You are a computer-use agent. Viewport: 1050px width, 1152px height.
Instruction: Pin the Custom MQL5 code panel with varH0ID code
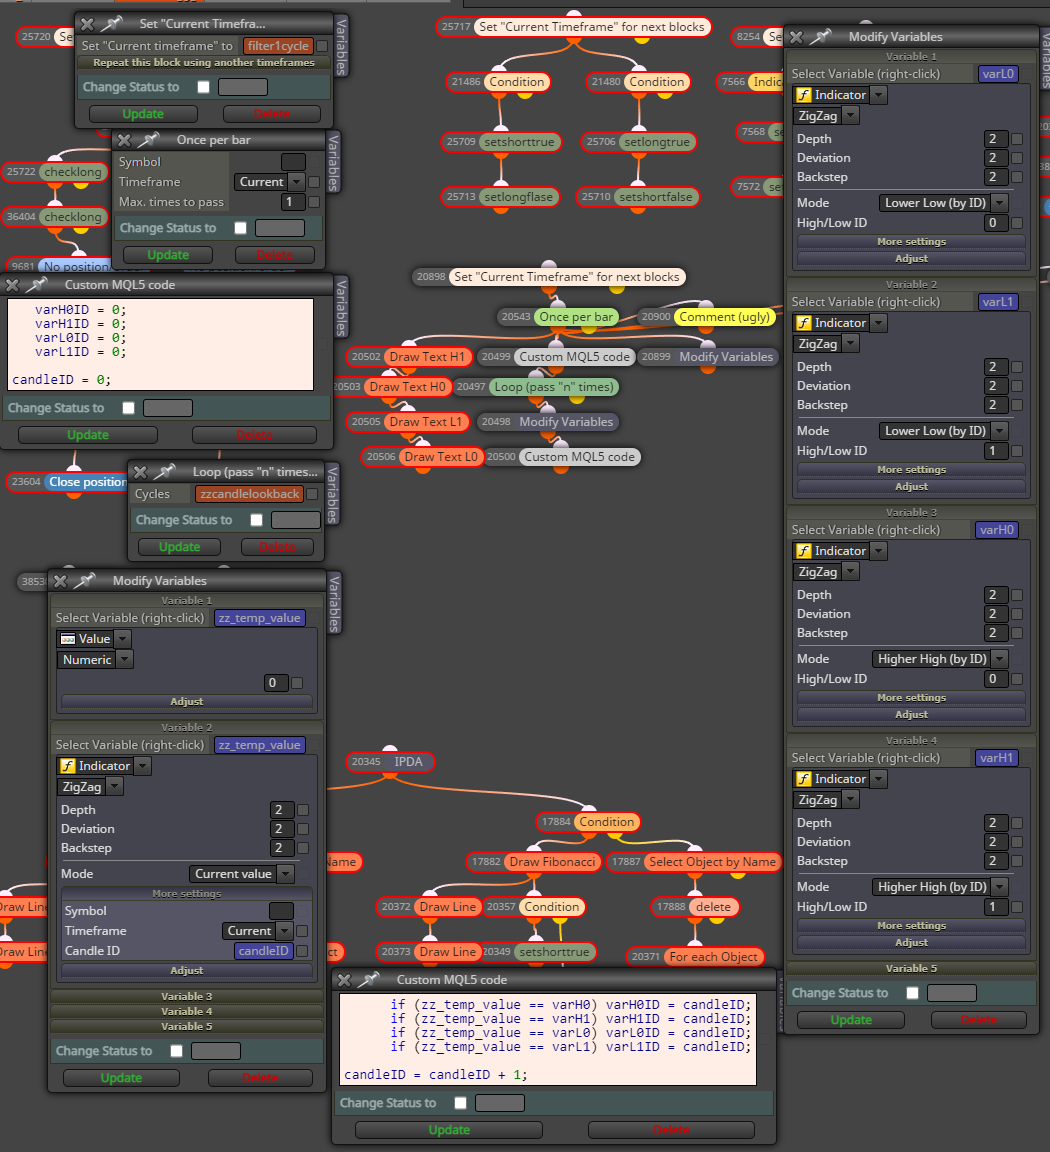pyautogui.click(x=36, y=284)
